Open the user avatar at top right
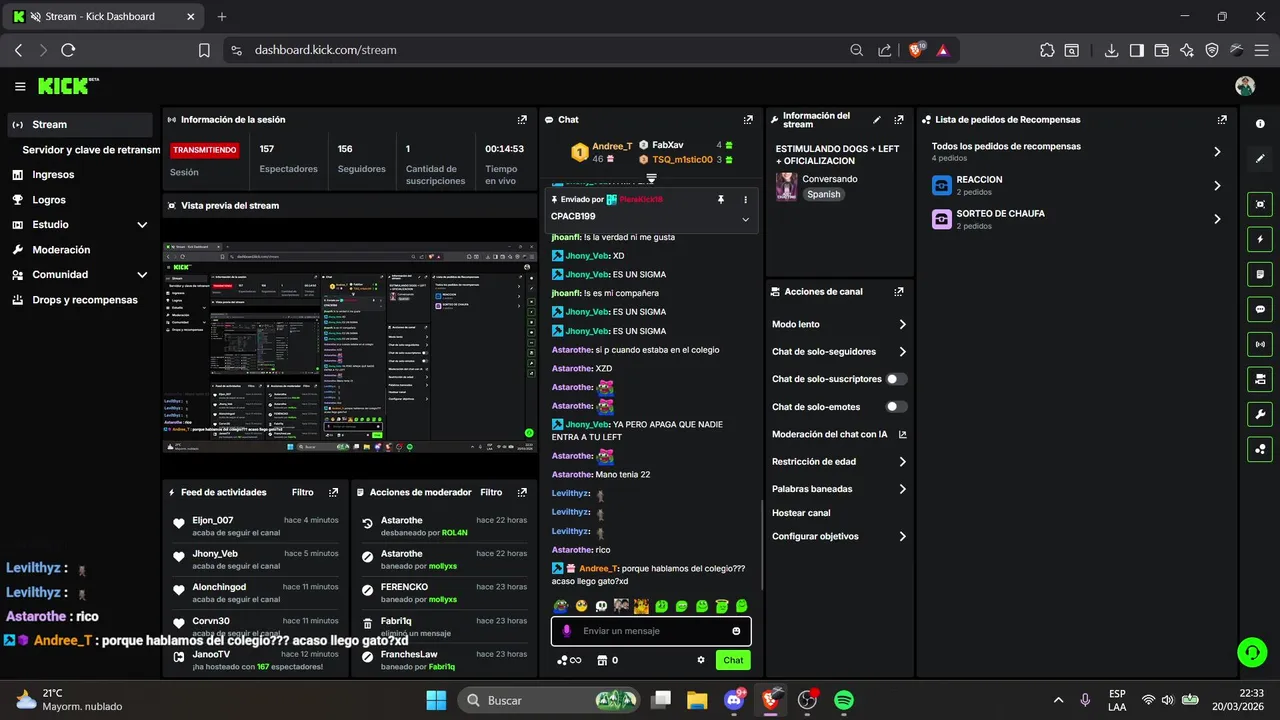 [1245, 86]
